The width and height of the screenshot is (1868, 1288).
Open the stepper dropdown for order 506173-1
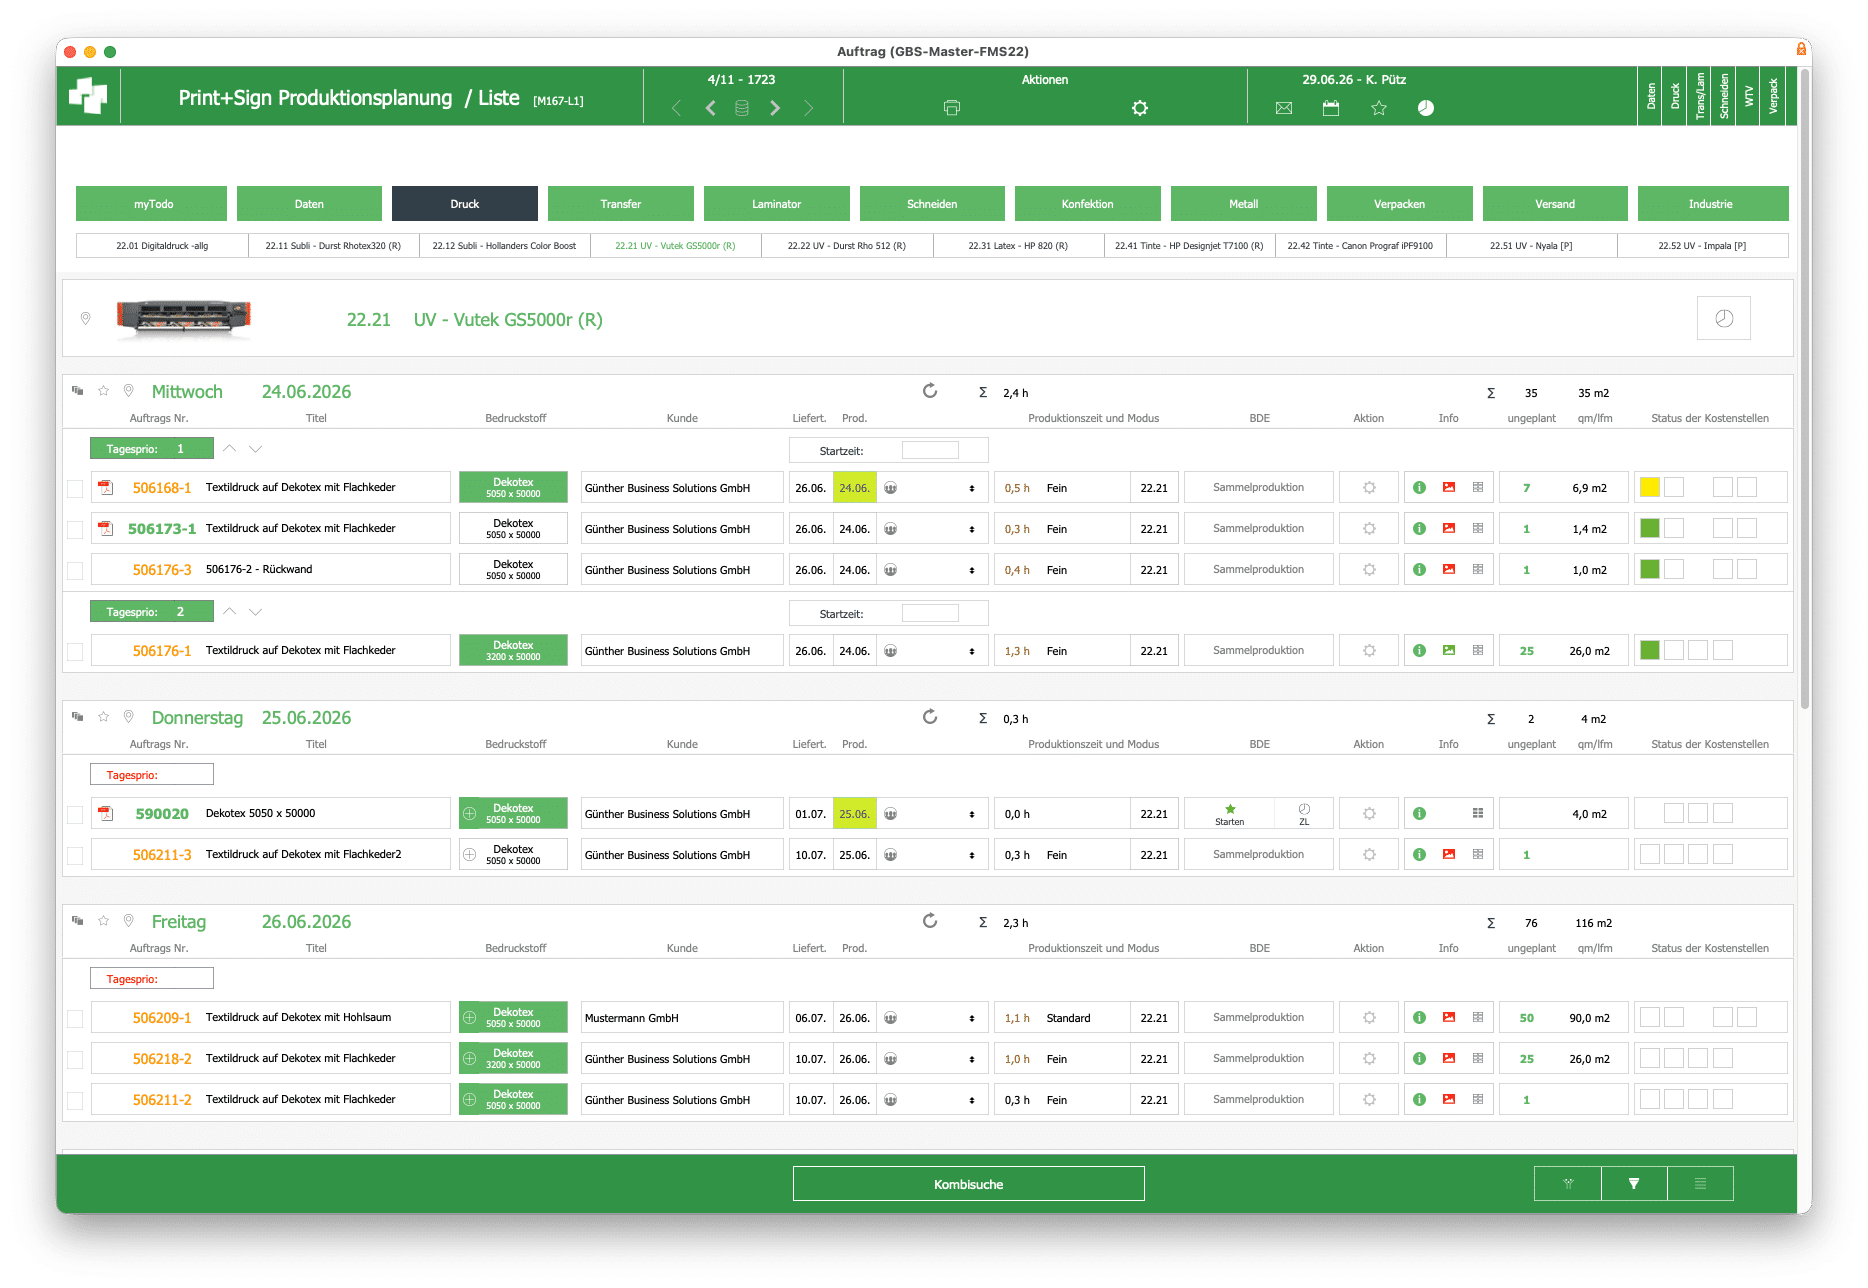pyautogui.click(x=972, y=529)
